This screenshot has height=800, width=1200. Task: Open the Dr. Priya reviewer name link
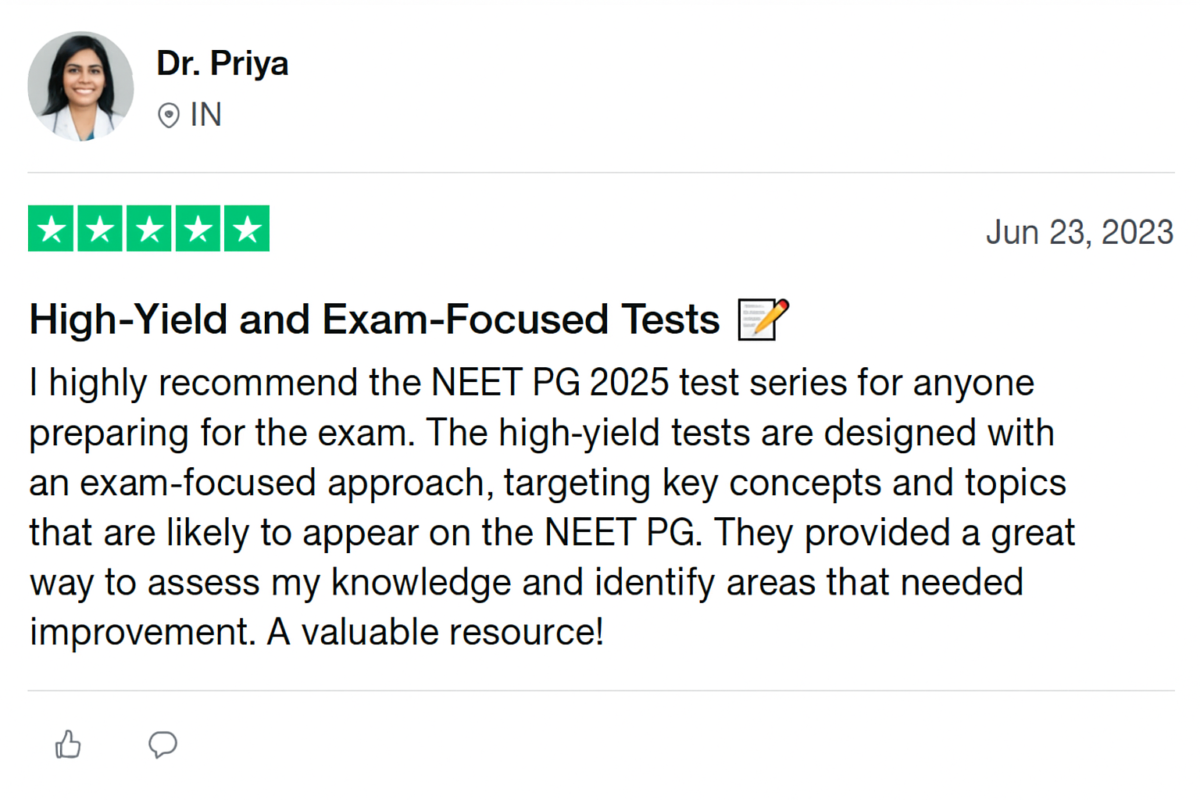[x=222, y=64]
